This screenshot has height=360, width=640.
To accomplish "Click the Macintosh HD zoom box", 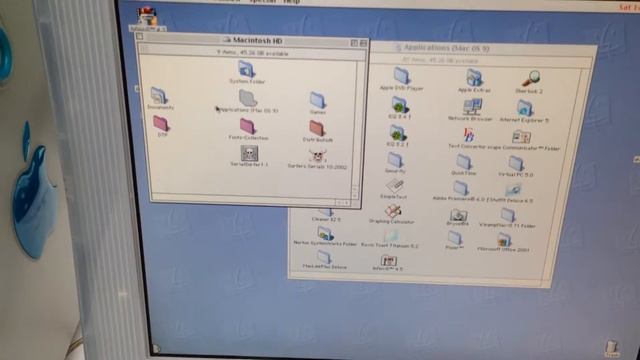I will pos(354,42).
